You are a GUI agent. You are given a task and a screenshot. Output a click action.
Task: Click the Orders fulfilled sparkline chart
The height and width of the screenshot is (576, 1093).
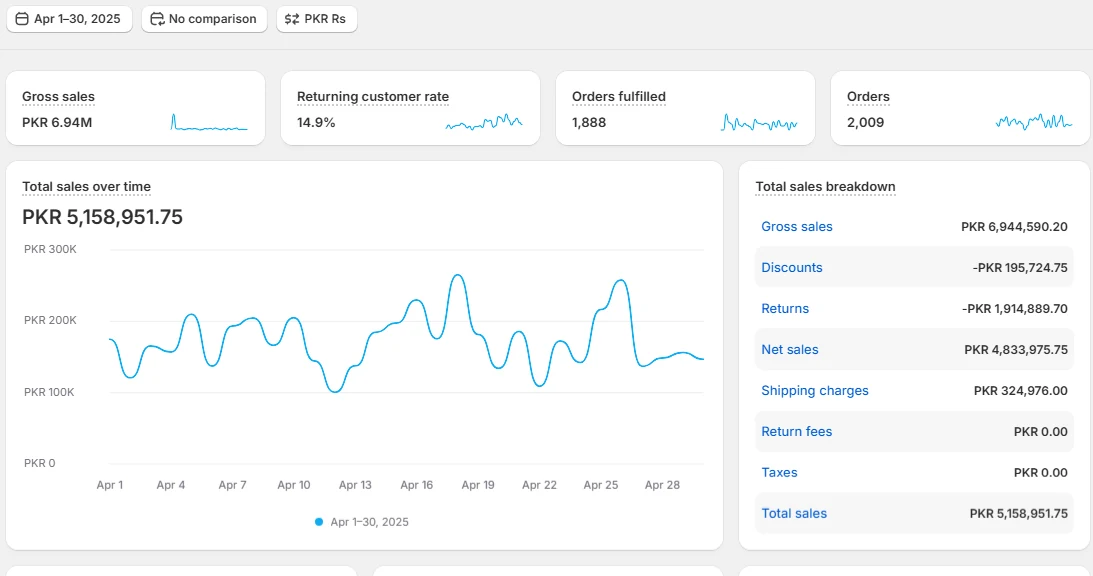[759, 123]
